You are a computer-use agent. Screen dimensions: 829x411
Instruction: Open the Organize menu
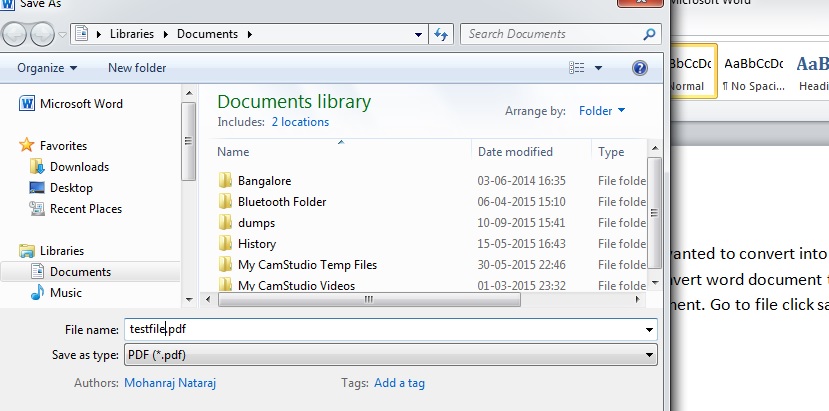[x=47, y=68]
